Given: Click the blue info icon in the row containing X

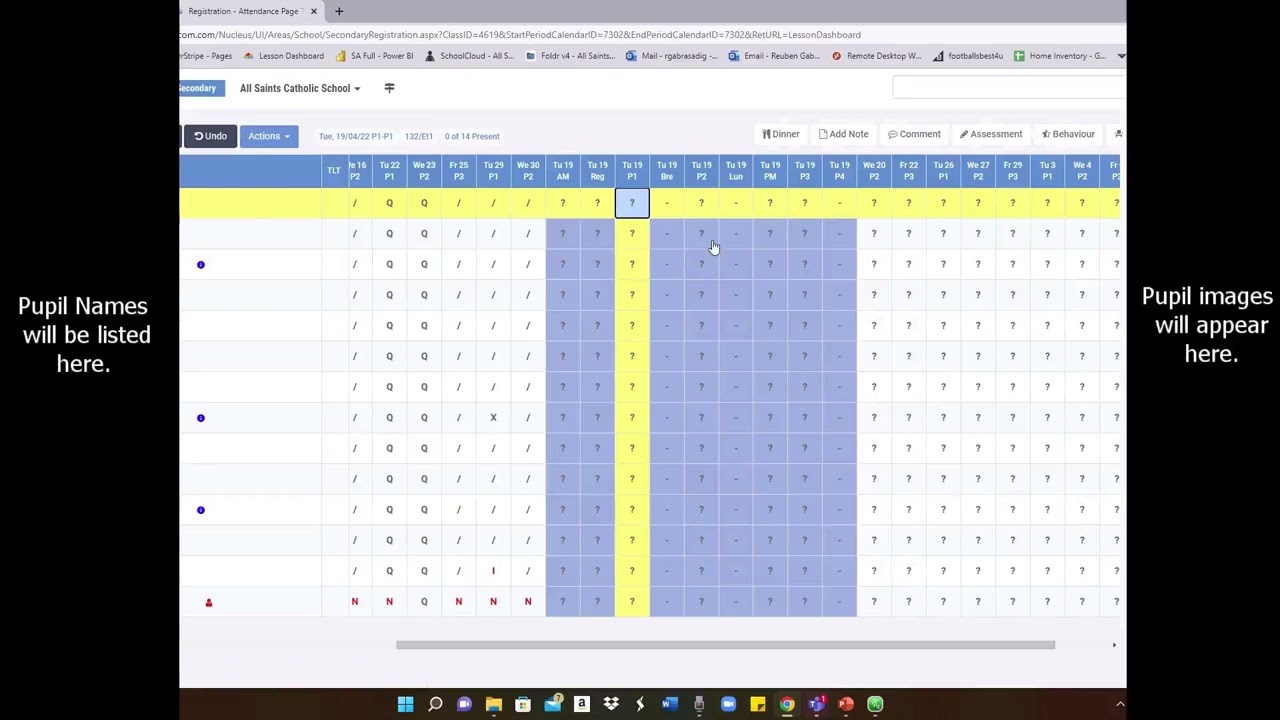Looking at the screenshot, I should 201,418.
